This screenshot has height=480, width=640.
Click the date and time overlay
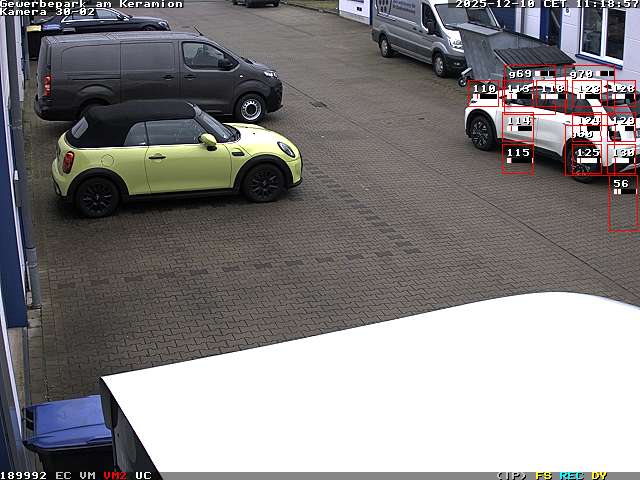pos(546,4)
